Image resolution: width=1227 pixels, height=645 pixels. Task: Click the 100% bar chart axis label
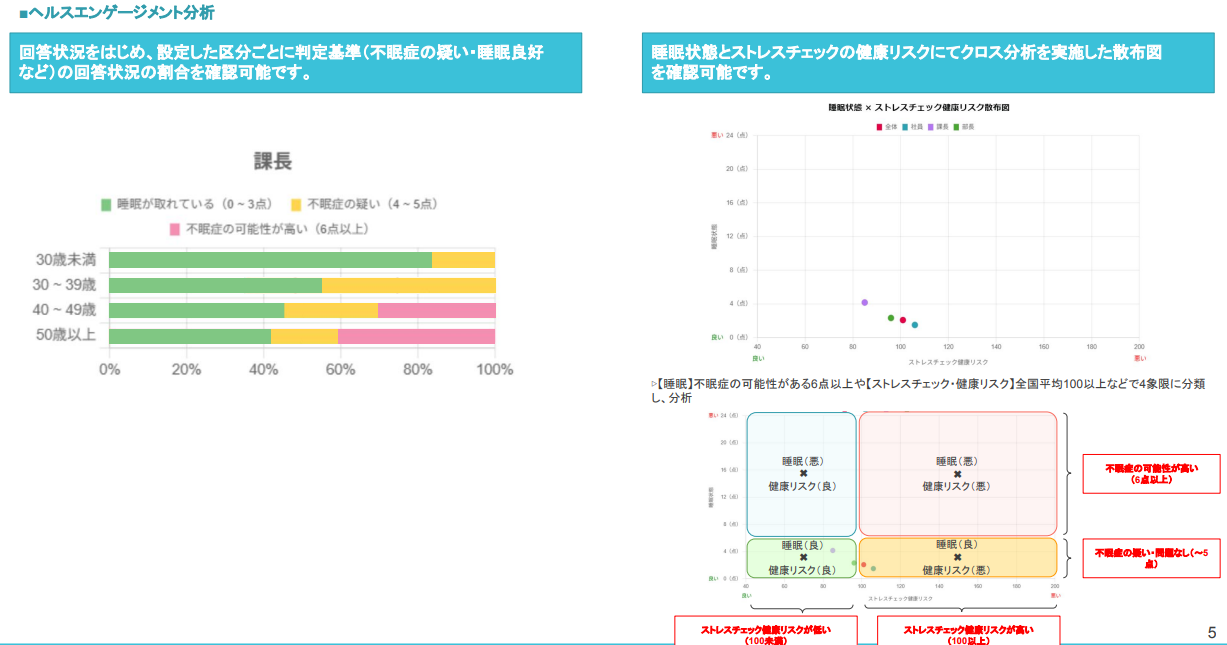click(494, 369)
